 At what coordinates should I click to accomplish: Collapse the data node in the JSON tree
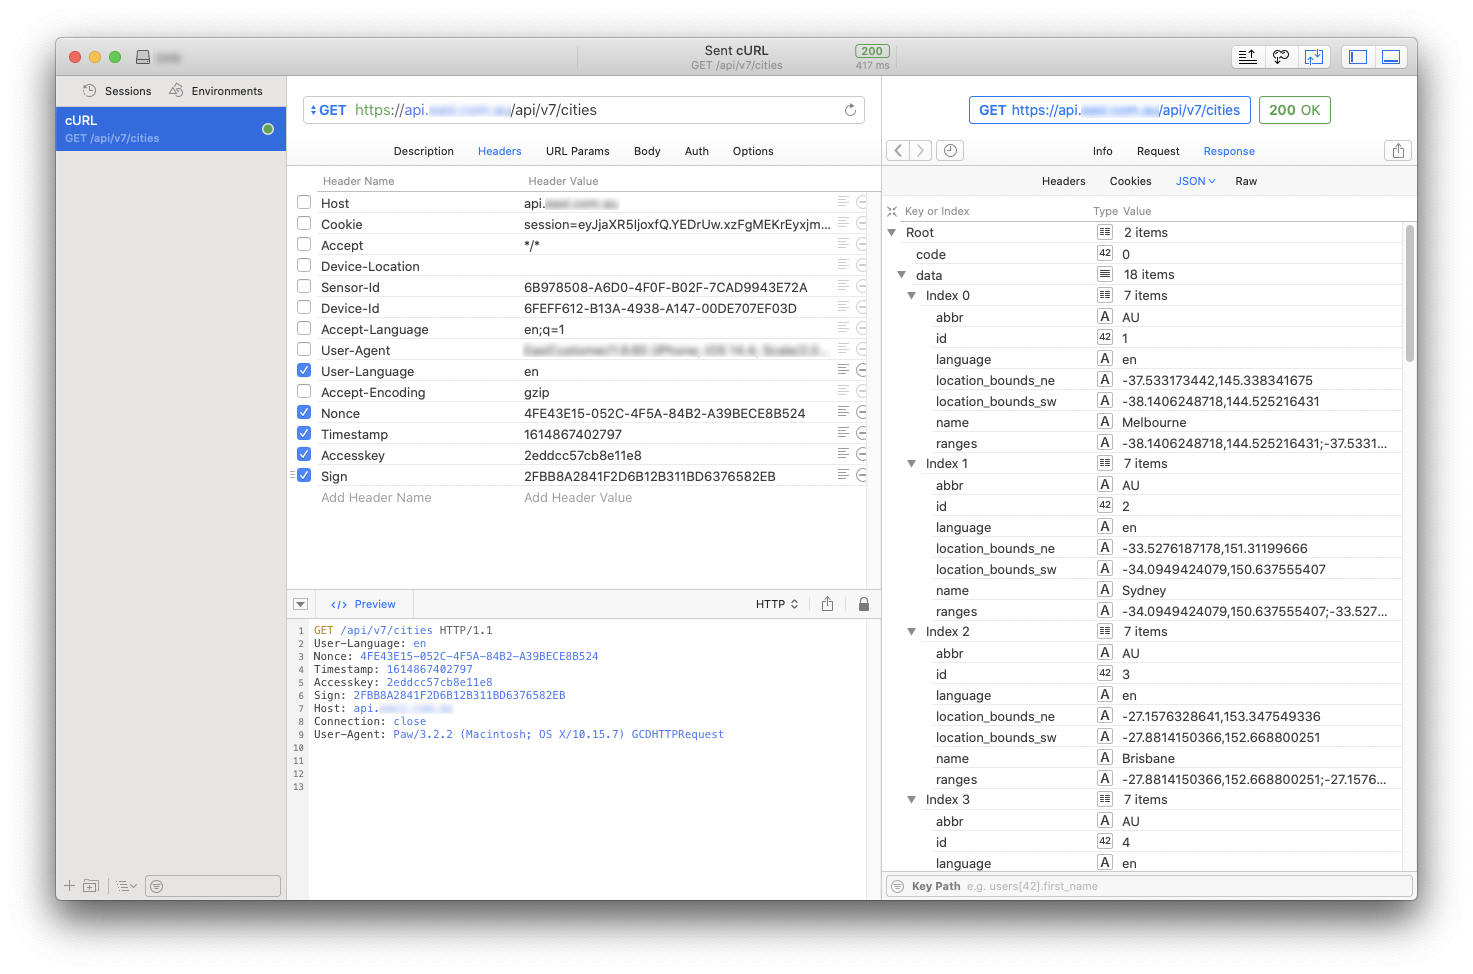pyautogui.click(x=902, y=275)
